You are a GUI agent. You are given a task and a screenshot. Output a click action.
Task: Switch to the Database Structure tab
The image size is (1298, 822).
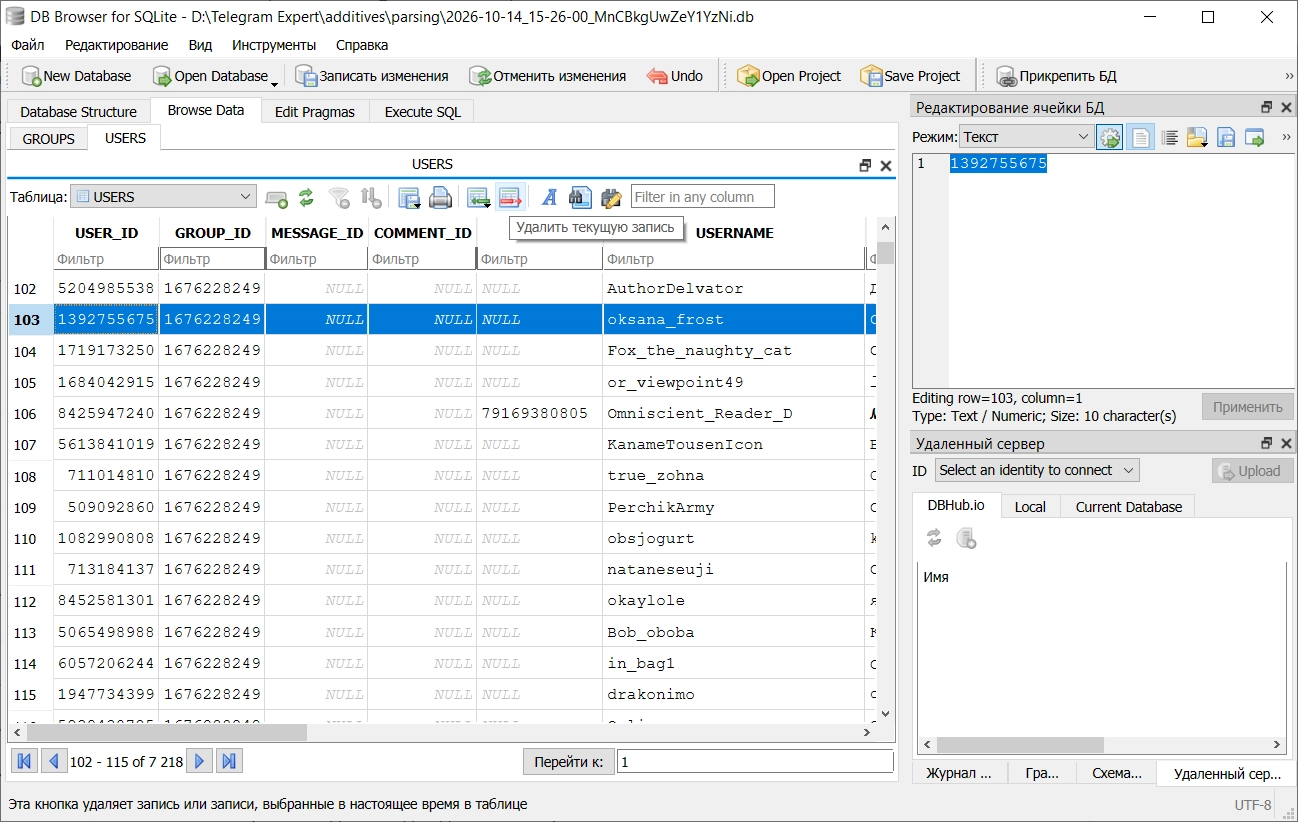coord(78,112)
